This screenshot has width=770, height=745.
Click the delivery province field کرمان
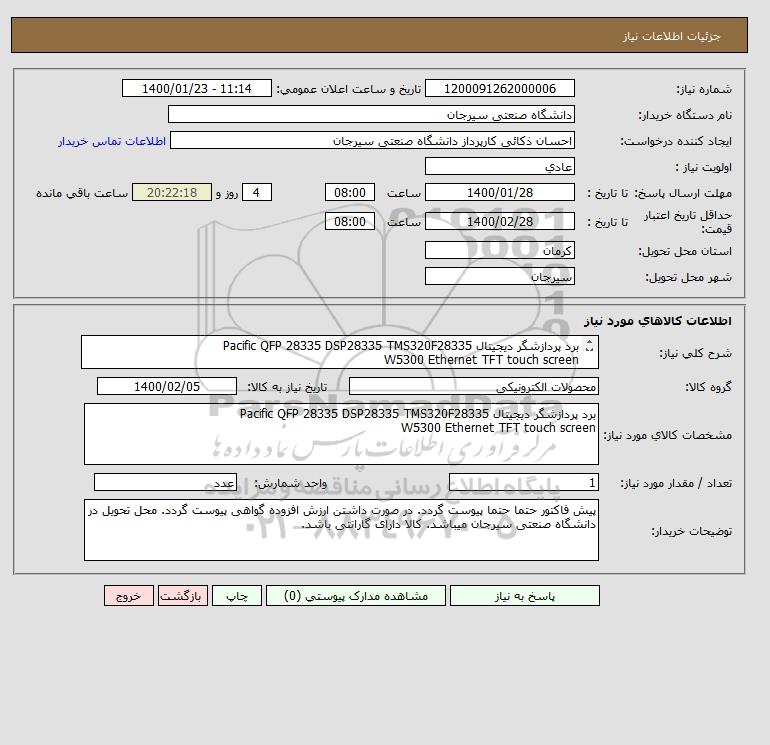(x=499, y=250)
